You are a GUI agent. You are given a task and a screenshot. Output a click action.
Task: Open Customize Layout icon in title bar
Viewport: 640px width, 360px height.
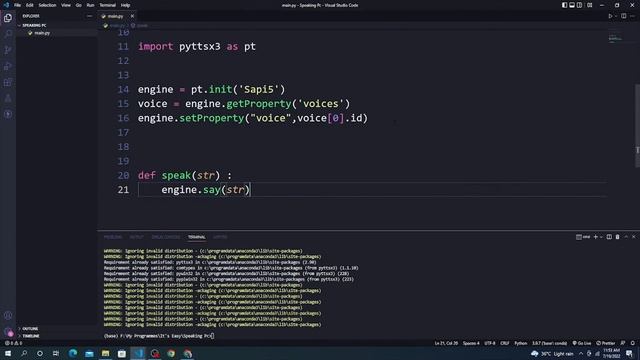[x=590, y=5]
